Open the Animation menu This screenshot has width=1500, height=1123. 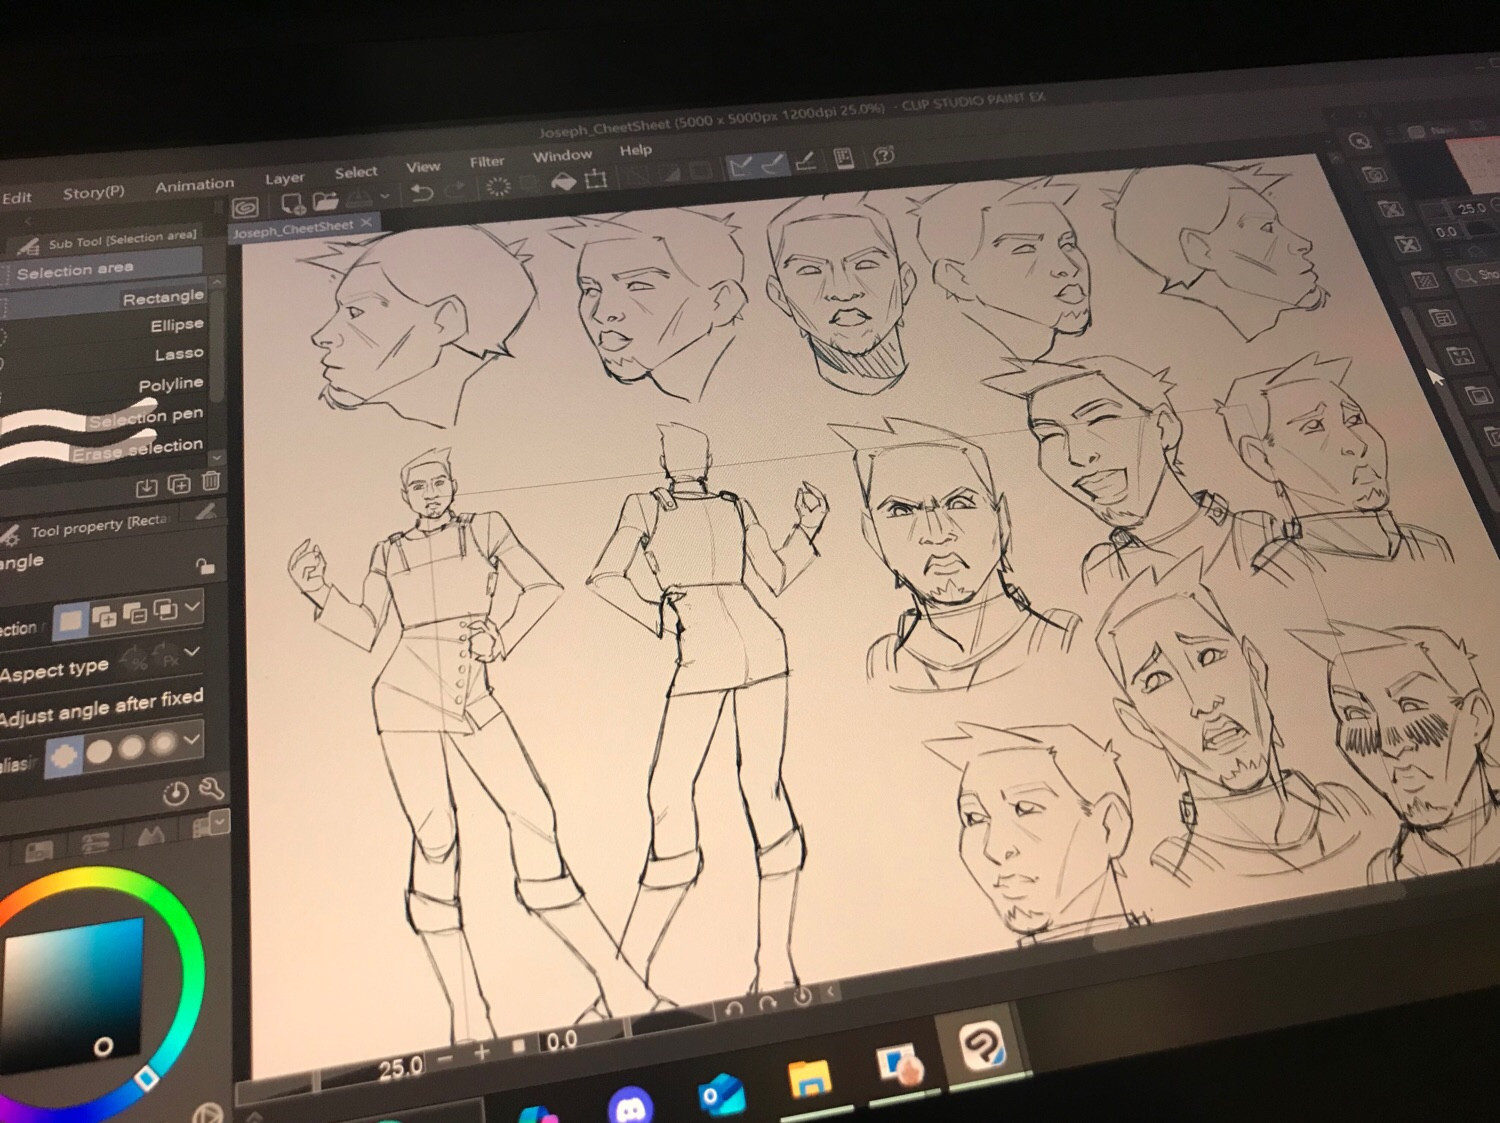coord(194,185)
